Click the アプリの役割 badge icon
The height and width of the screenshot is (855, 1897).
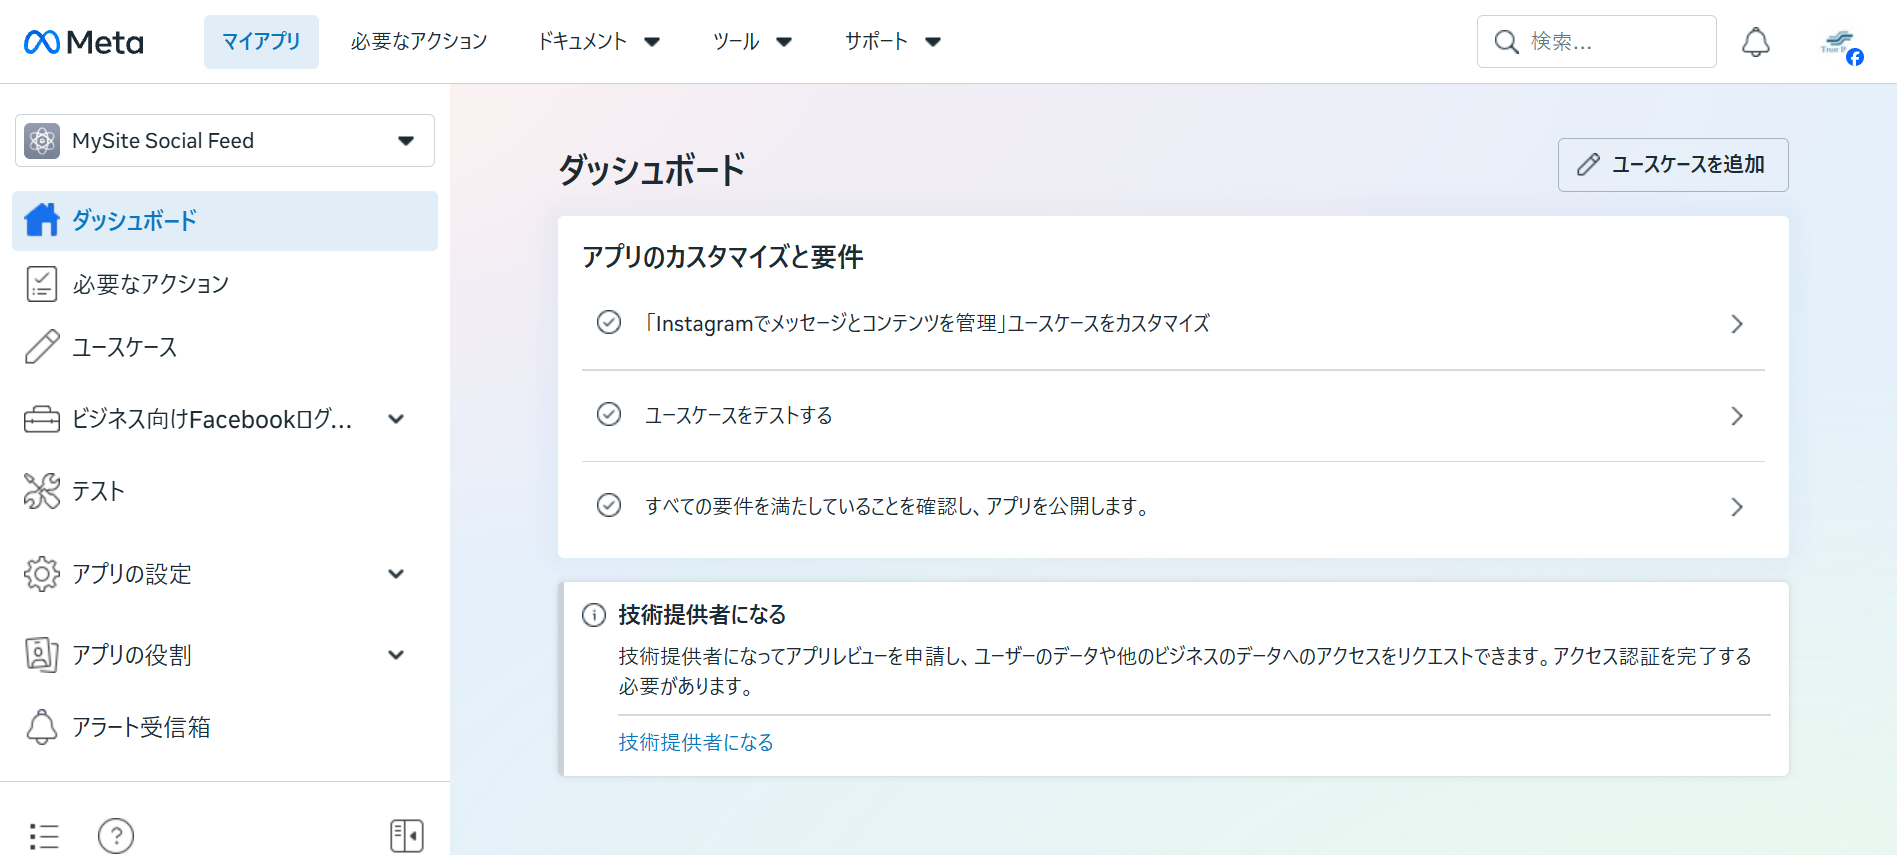tap(42, 655)
